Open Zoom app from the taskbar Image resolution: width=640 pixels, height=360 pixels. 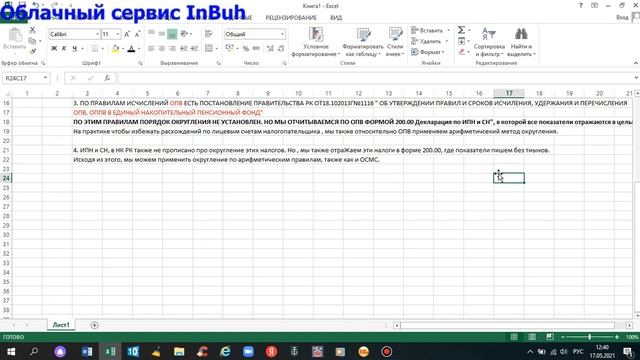(x=248, y=351)
